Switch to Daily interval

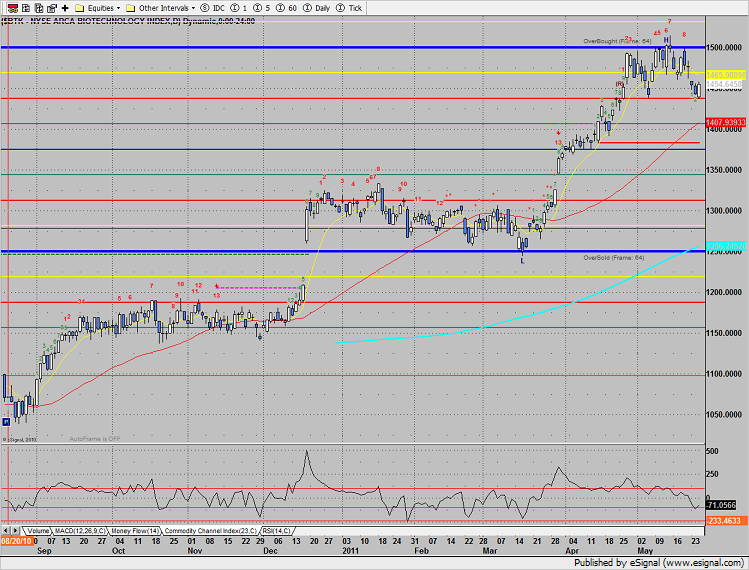coord(317,8)
